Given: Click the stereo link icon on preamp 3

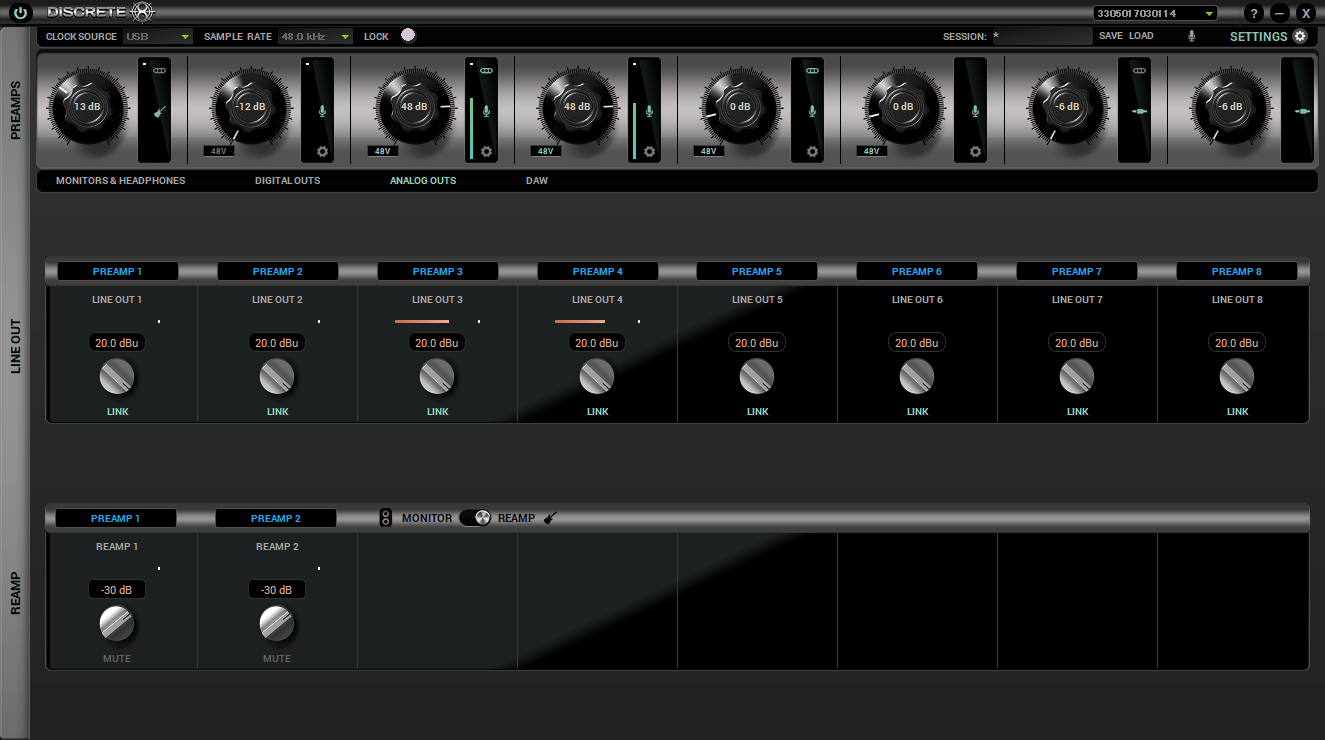Looking at the screenshot, I should [x=486, y=71].
